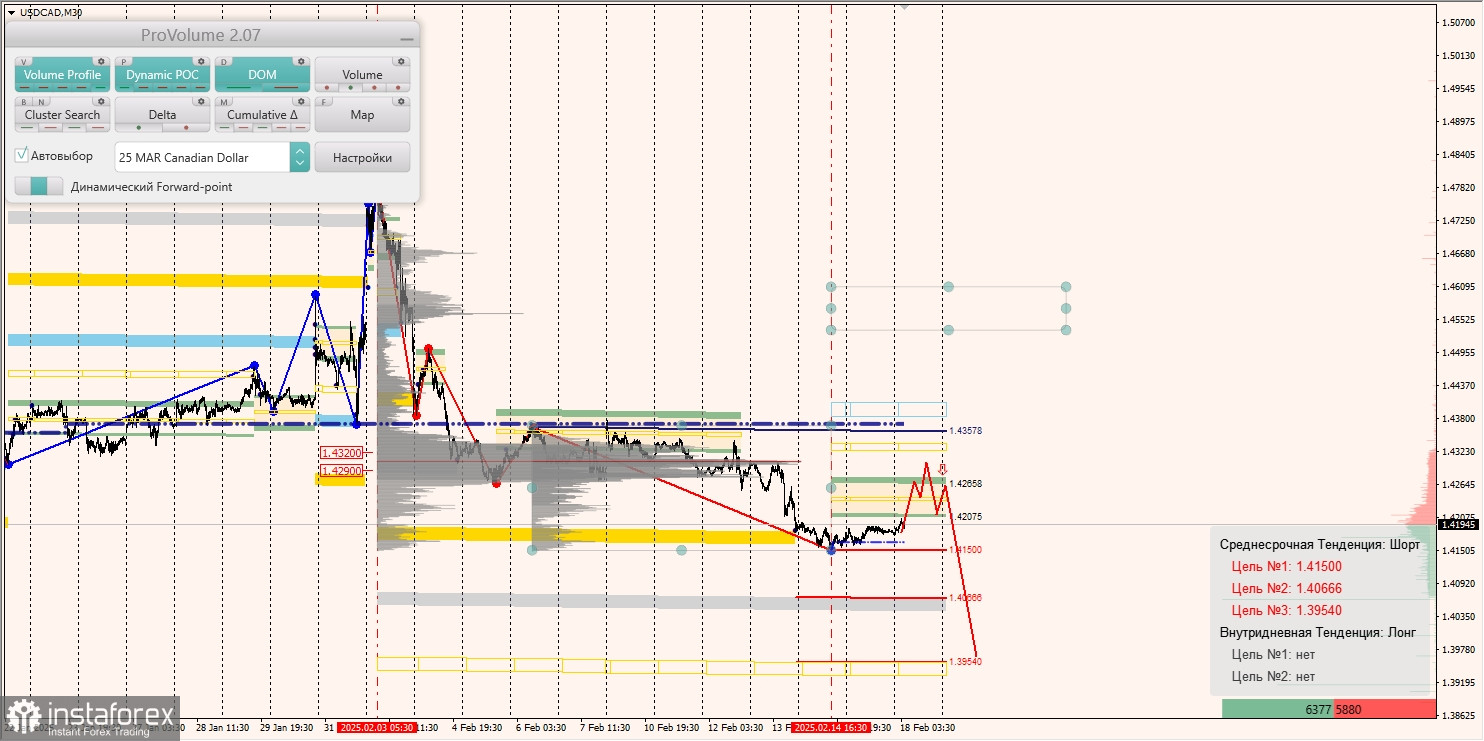Enable the Delta indicator
Screen dimensions: 1484x741
162,115
